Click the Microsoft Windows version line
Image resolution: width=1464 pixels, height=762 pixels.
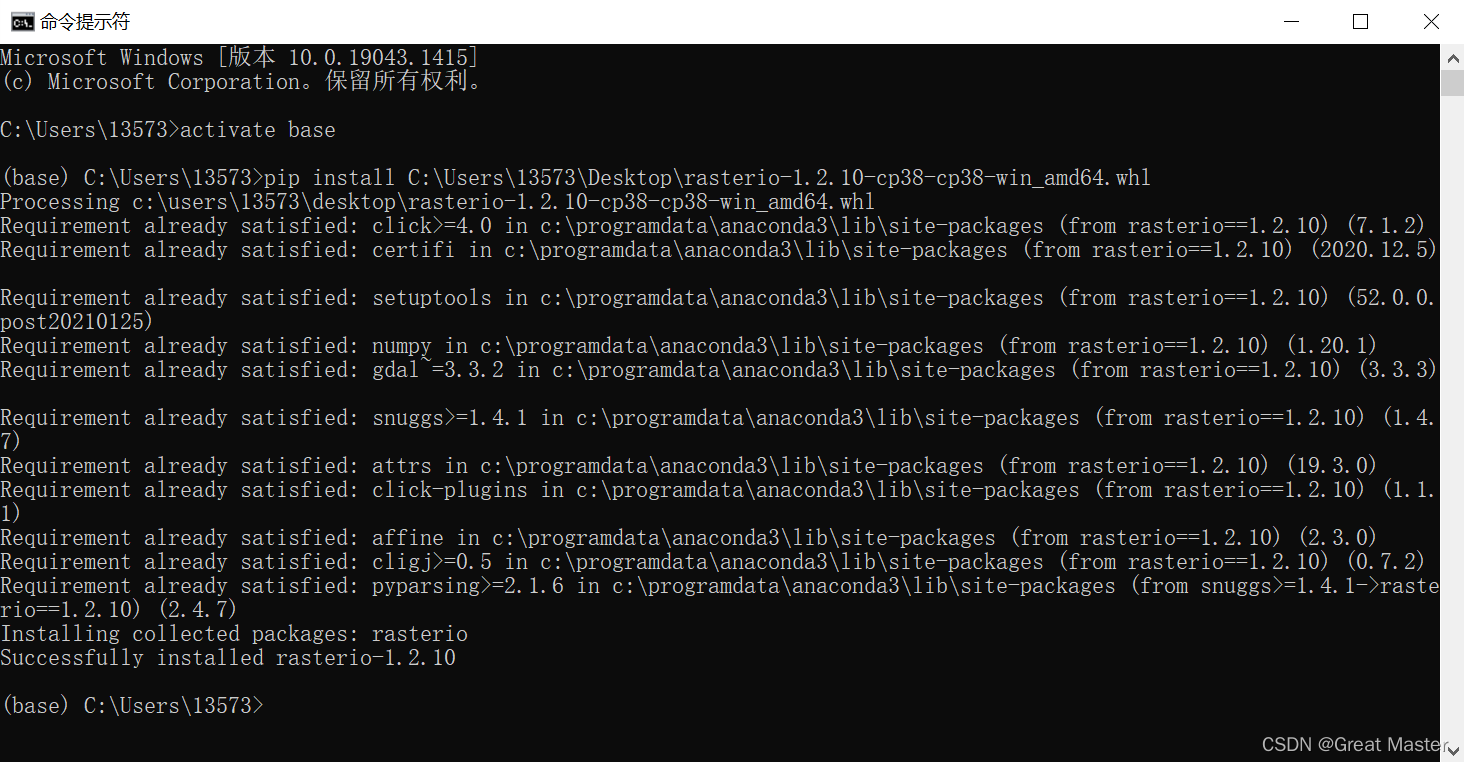pos(240,57)
